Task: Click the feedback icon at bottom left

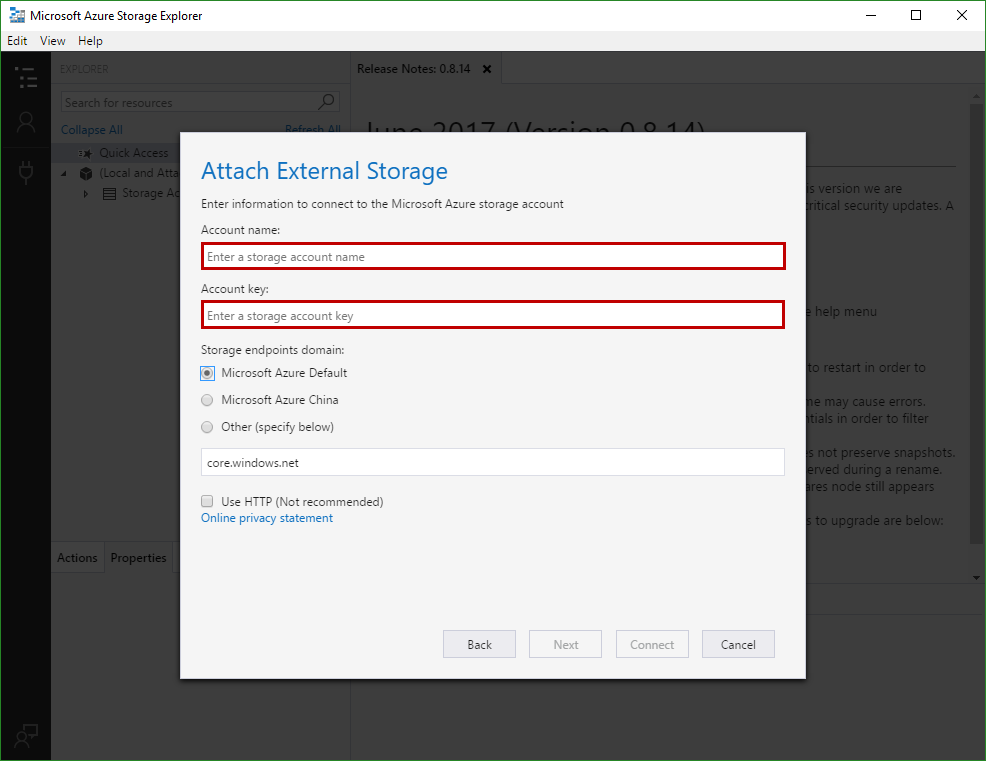Action: (x=26, y=735)
